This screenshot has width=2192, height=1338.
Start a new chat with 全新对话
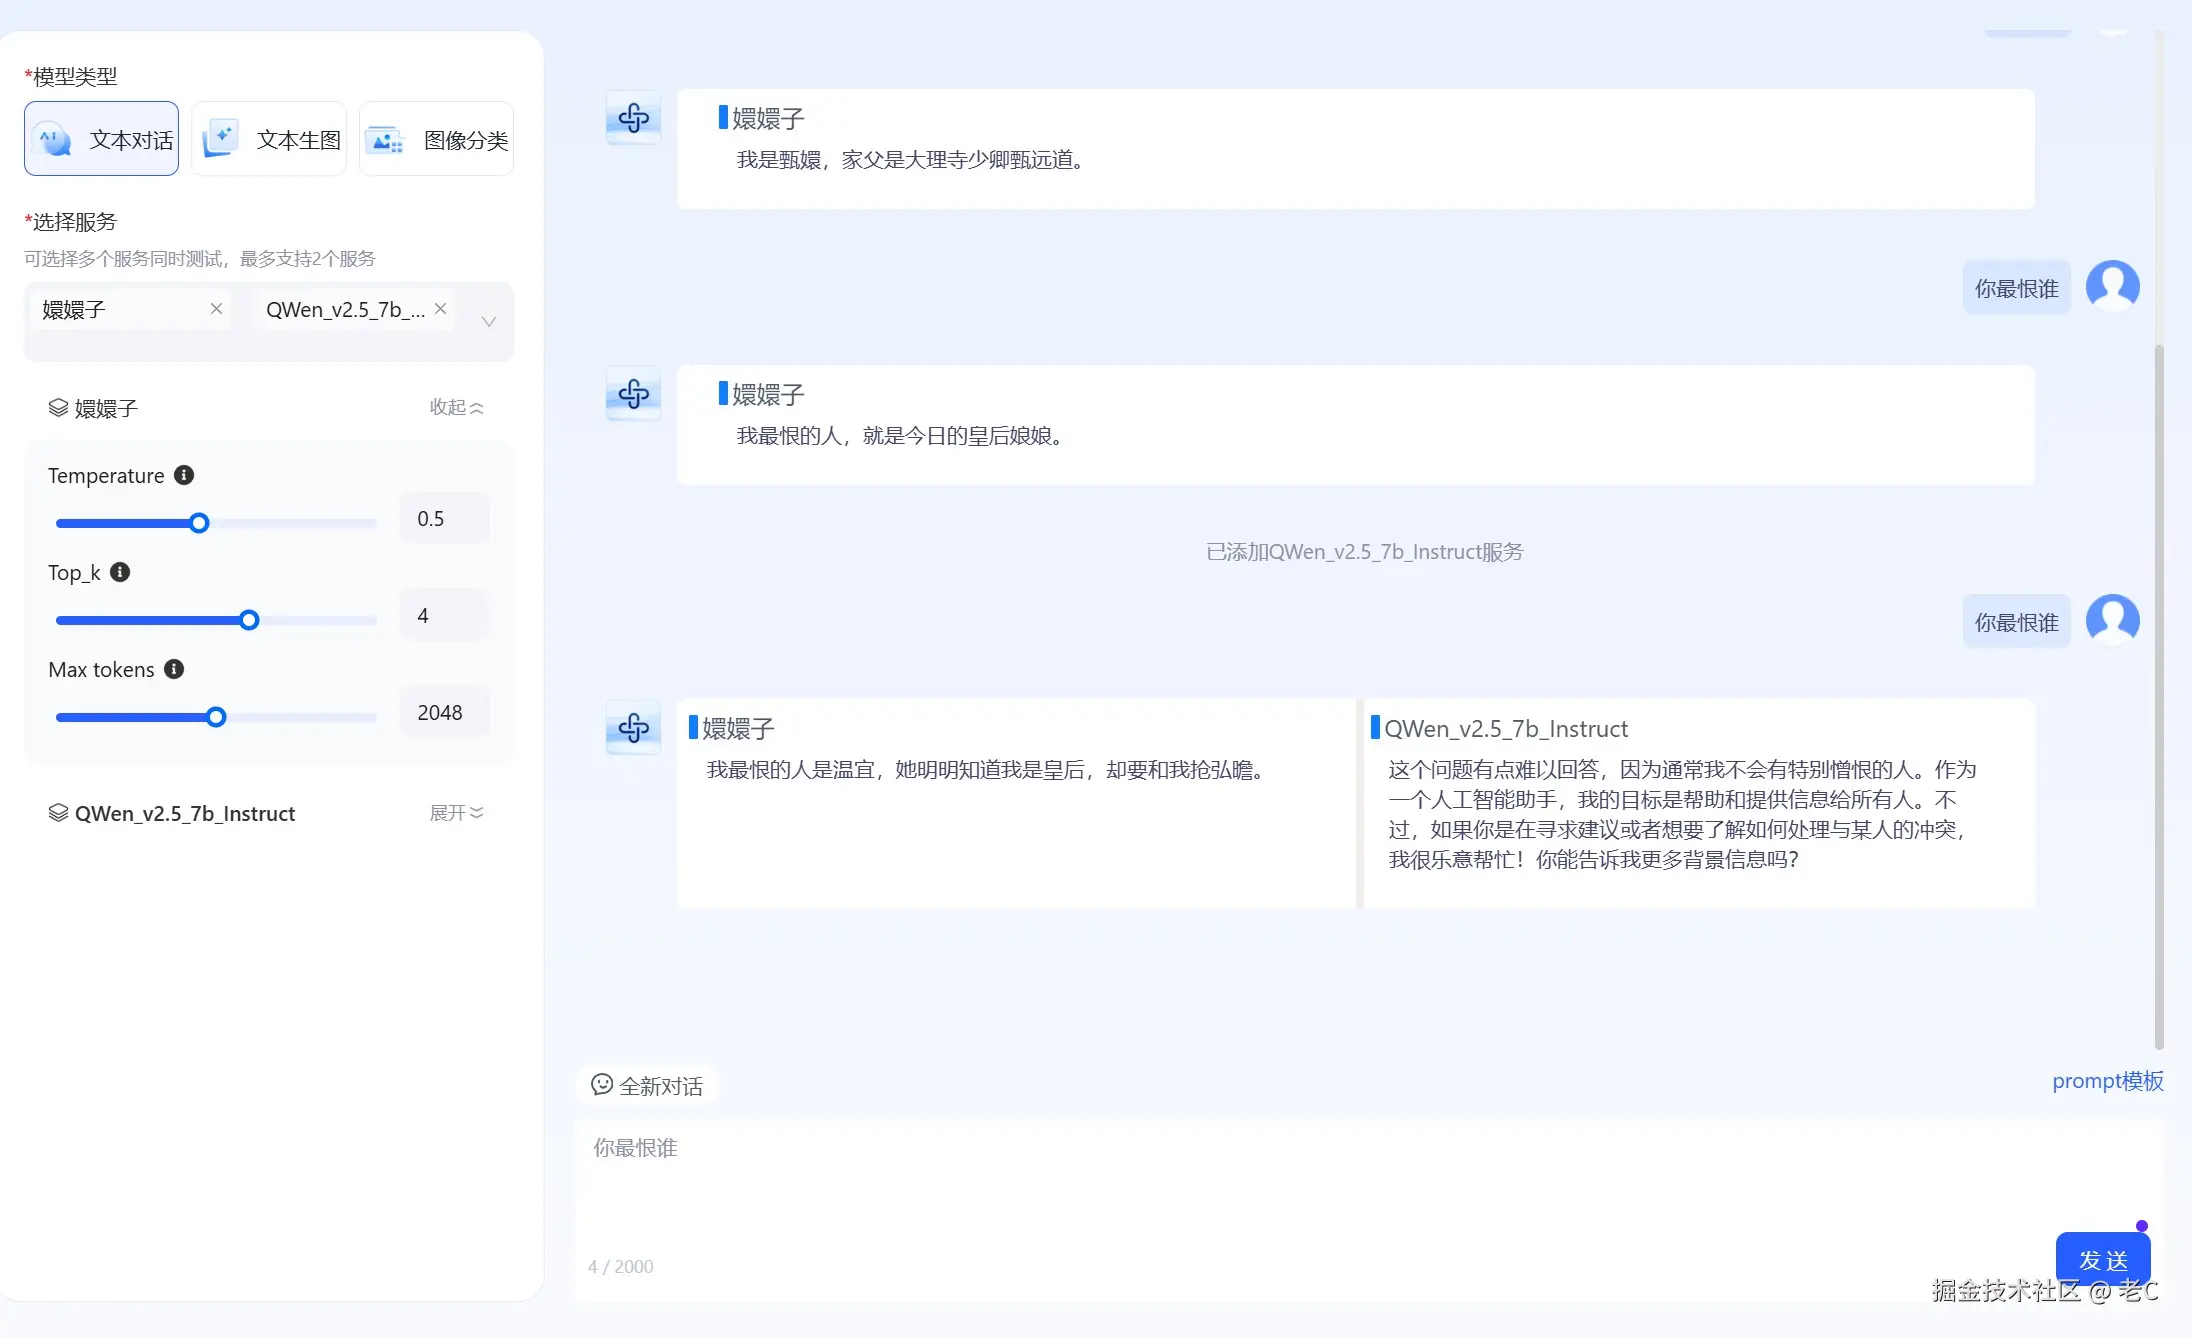647,1086
